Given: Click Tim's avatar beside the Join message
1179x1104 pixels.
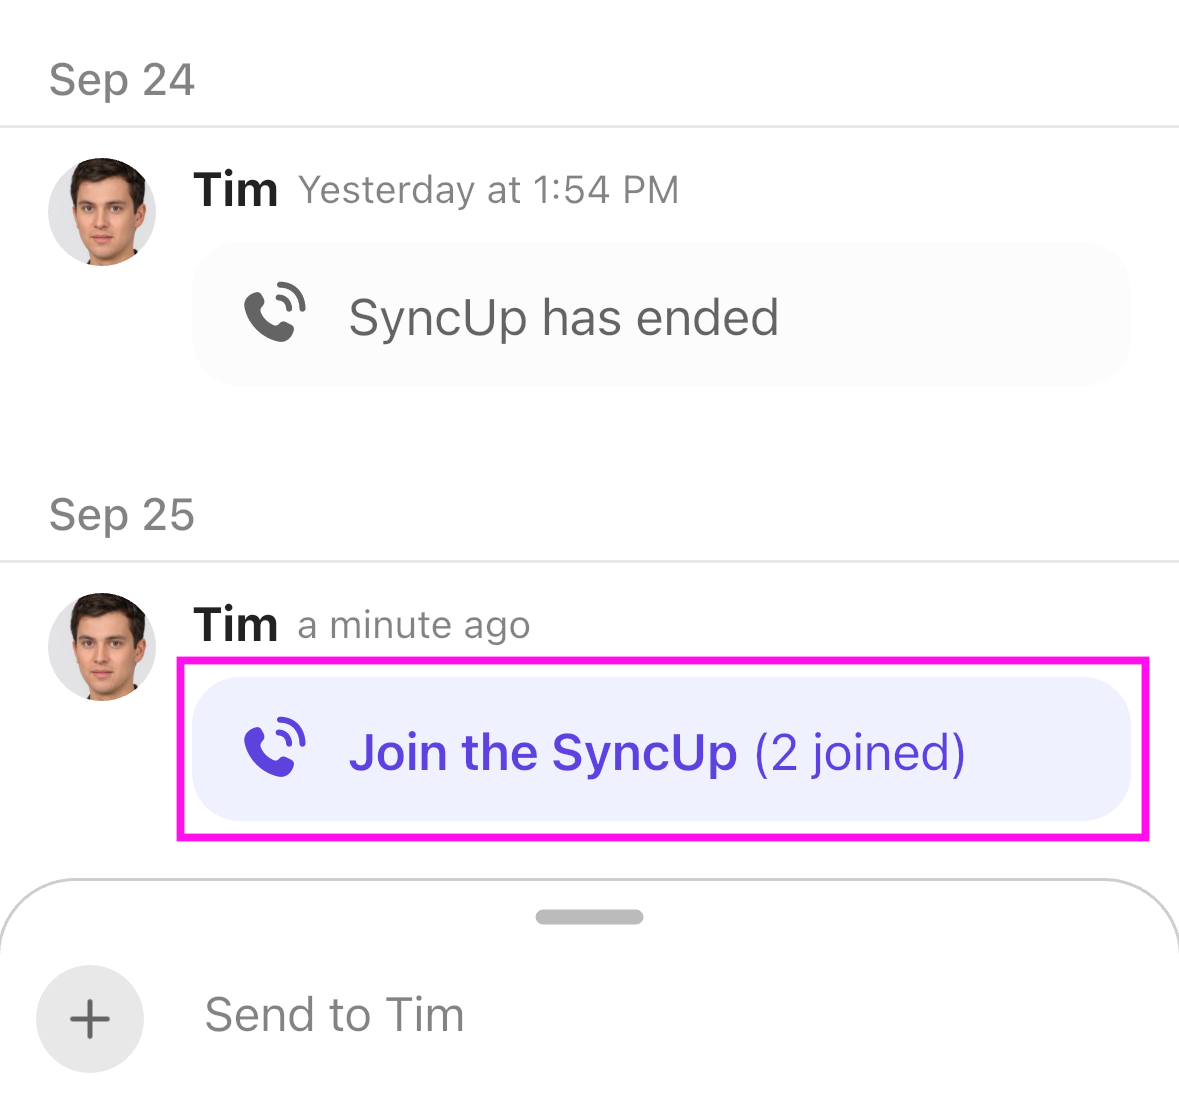Looking at the screenshot, I should coord(101,646).
